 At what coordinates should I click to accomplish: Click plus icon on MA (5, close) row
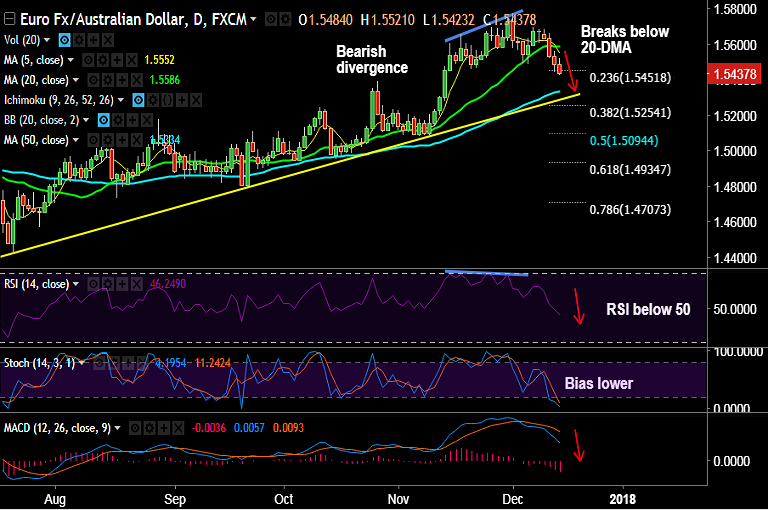pos(117,60)
